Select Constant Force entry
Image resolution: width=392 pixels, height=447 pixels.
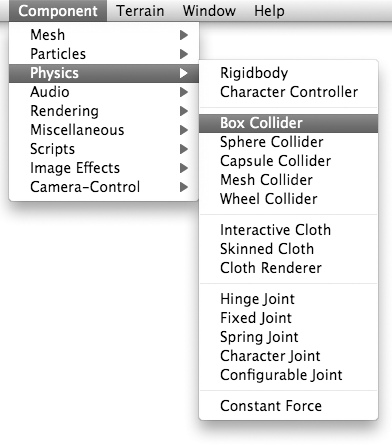click(x=289, y=406)
